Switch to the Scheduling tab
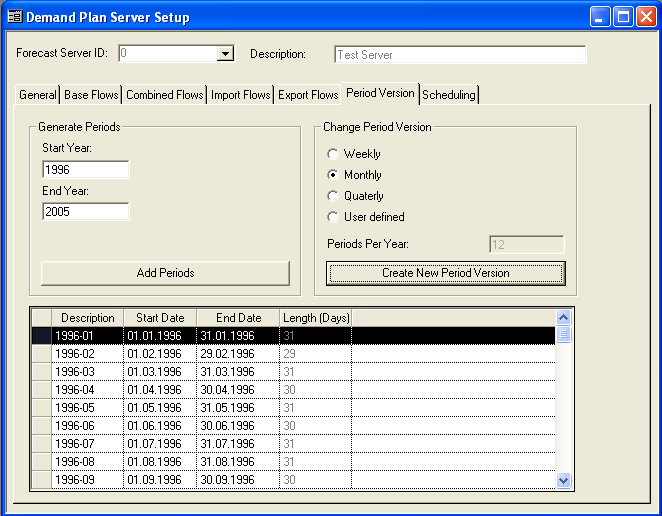Image resolution: width=662 pixels, height=516 pixels. point(449,95)
